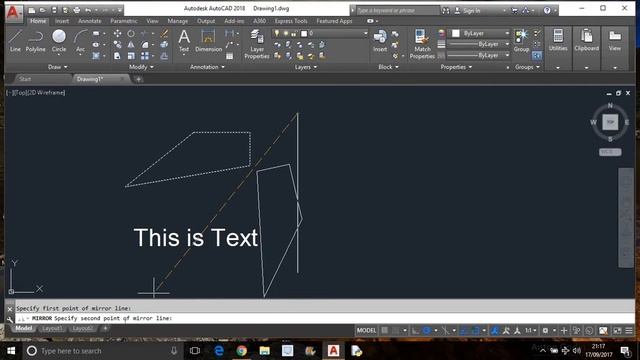Open Layer Properties manager
Screen dimensions: 640x360
pyautogui.click(x=257, y=44)
